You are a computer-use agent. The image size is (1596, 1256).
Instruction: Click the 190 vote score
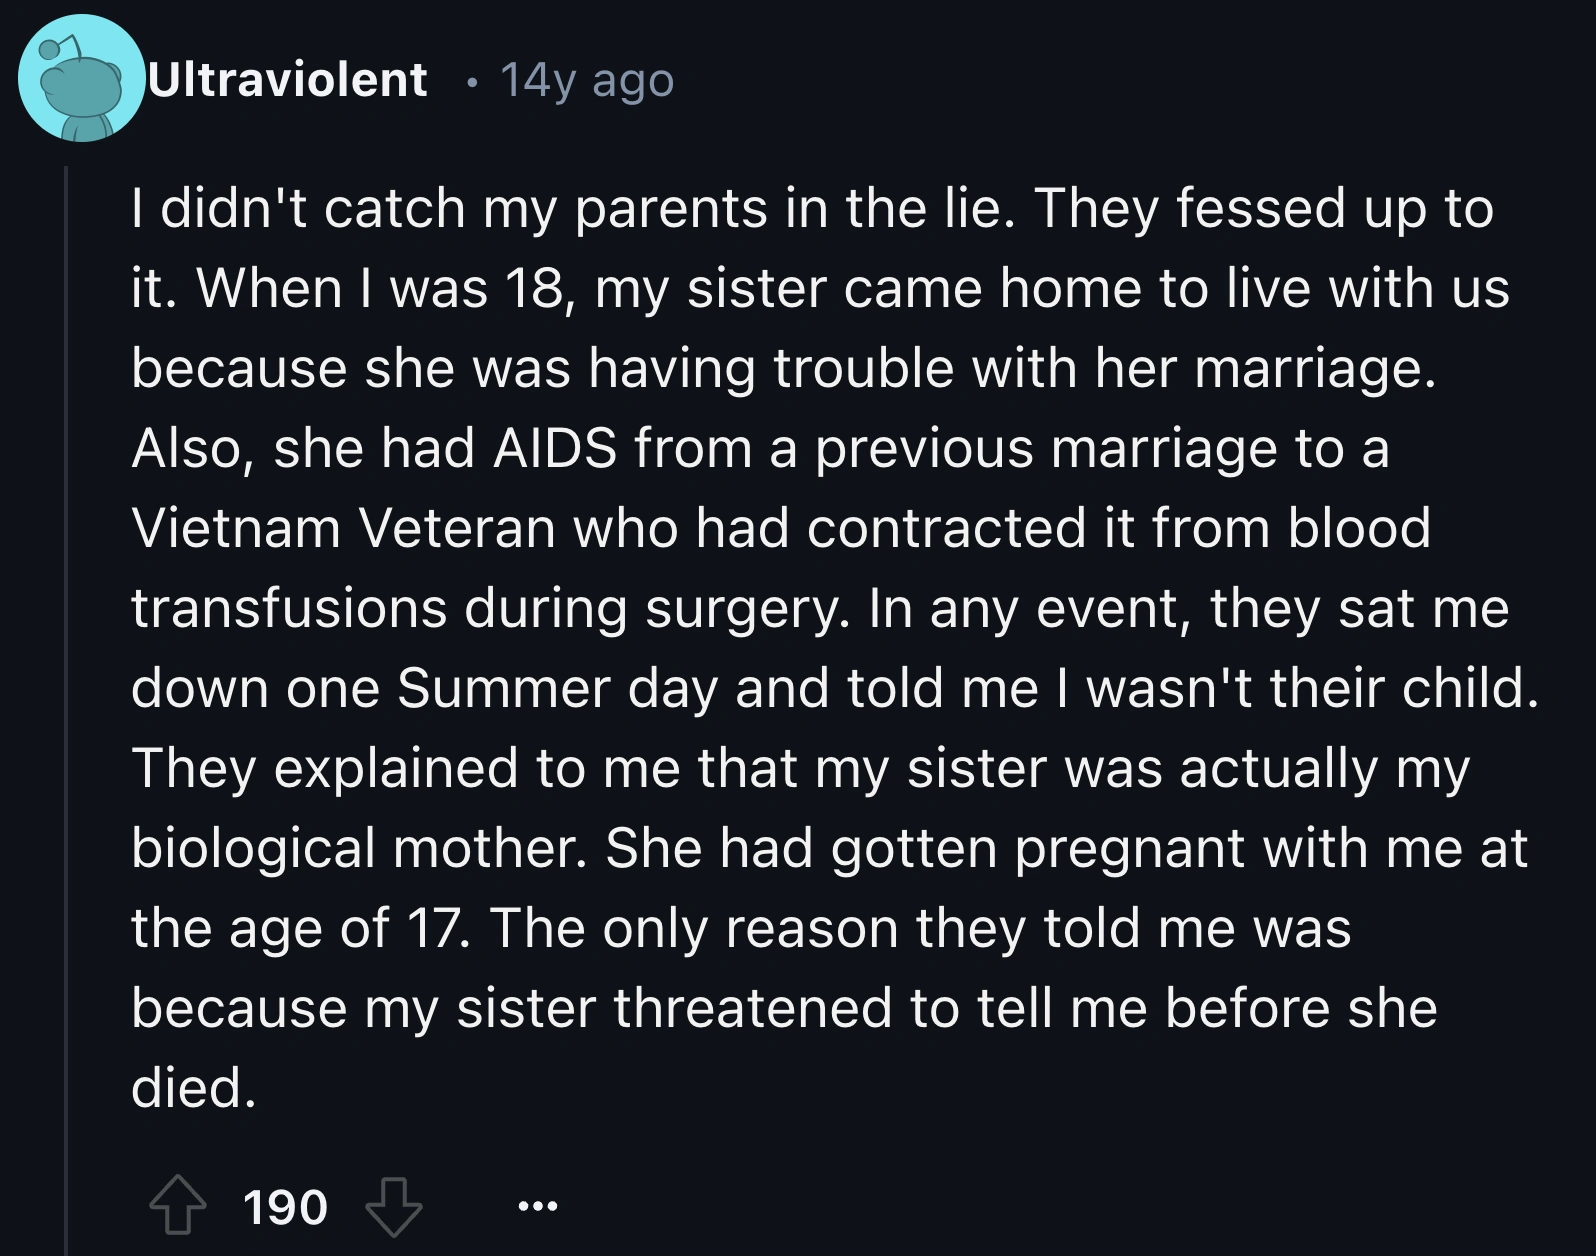tap(285, 1207)
